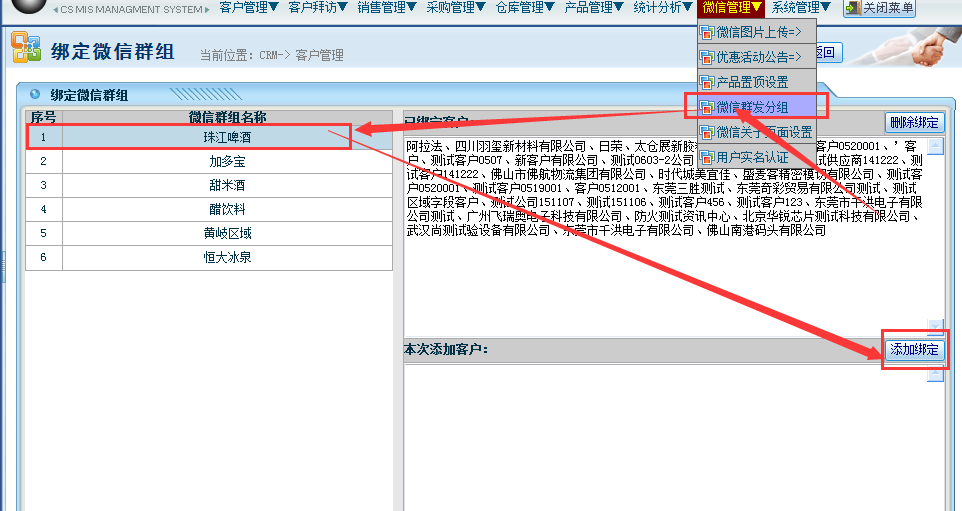Expand the 仓库管理 dropdown menu
The image size is (962, 511).
(525, 8)
